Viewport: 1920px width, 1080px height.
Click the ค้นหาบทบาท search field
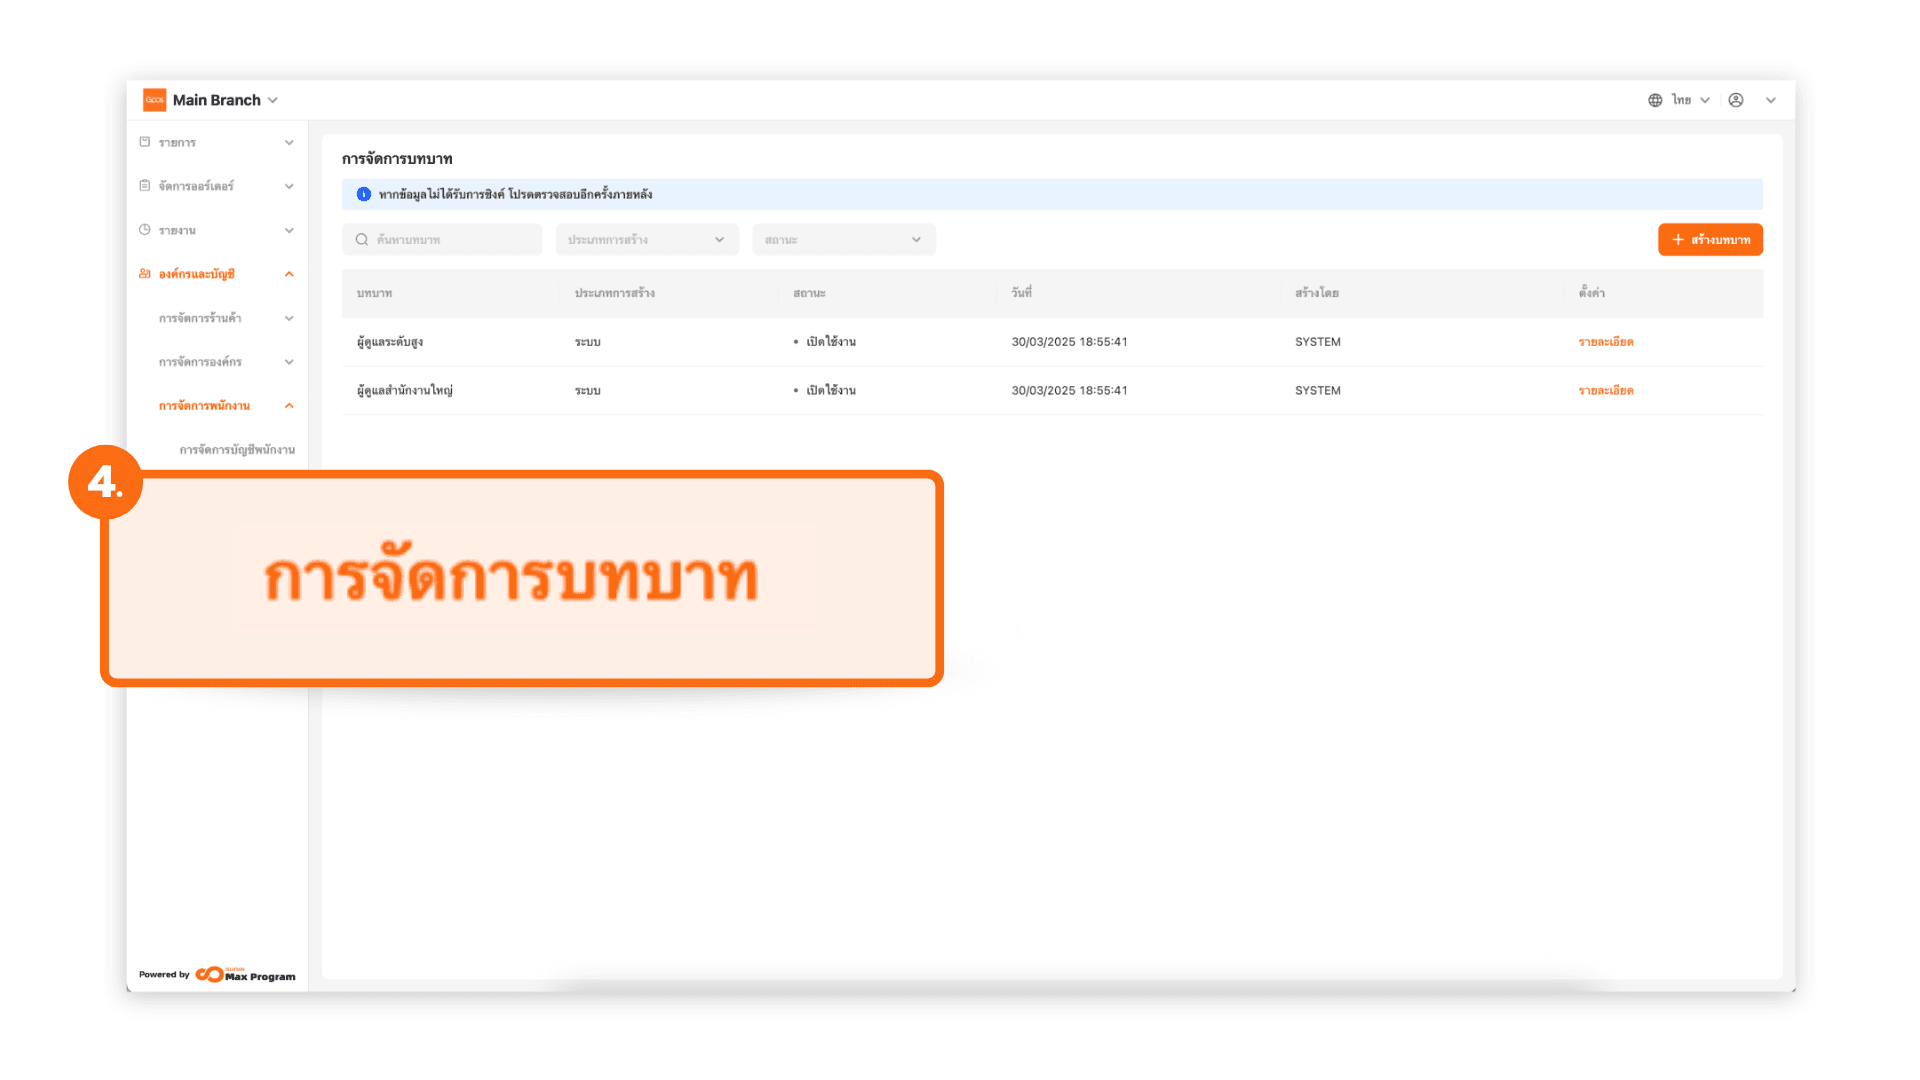point(452,240)
